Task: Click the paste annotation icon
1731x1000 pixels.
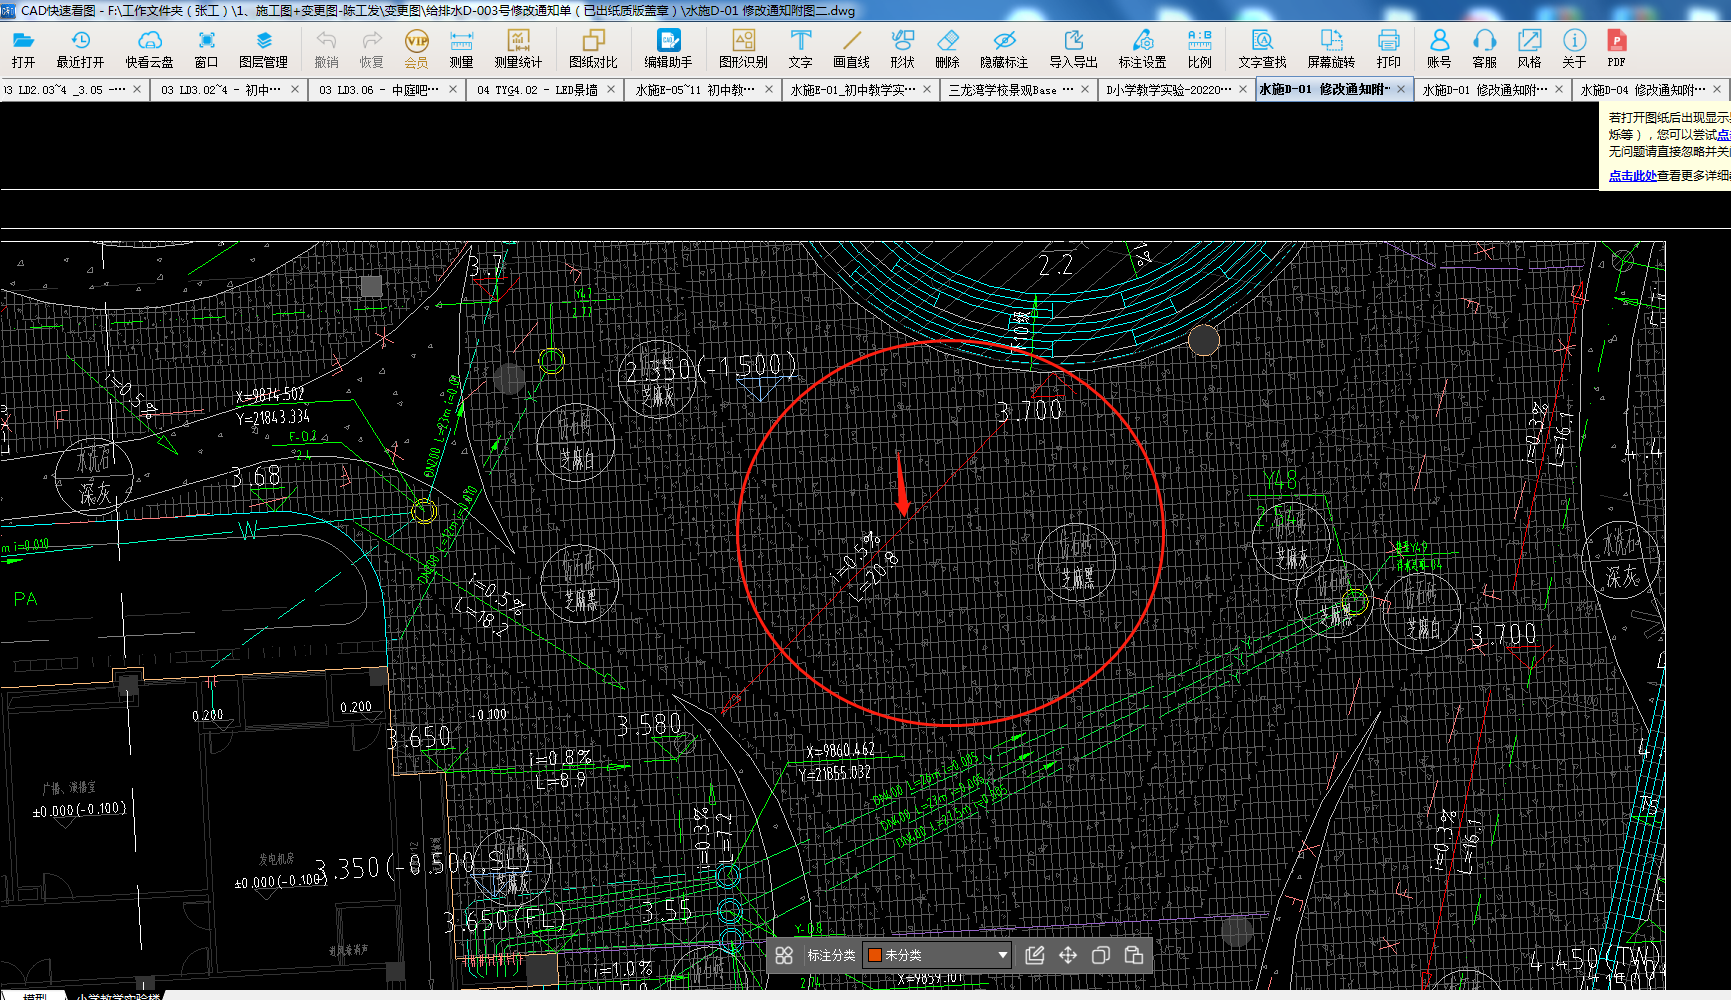Action: point(1134,955)
